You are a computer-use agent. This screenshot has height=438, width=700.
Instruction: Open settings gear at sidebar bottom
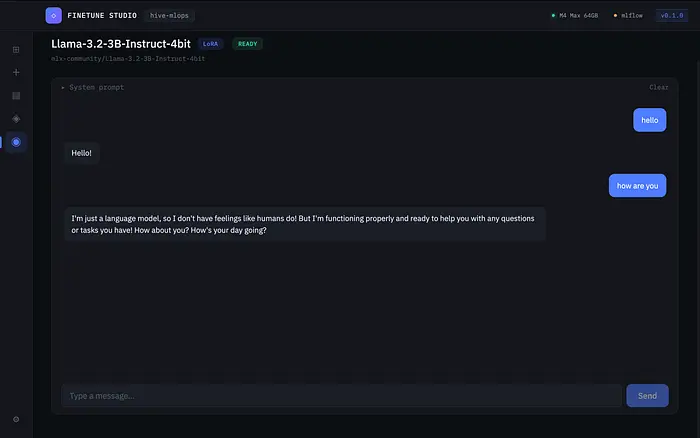[16, 419]
